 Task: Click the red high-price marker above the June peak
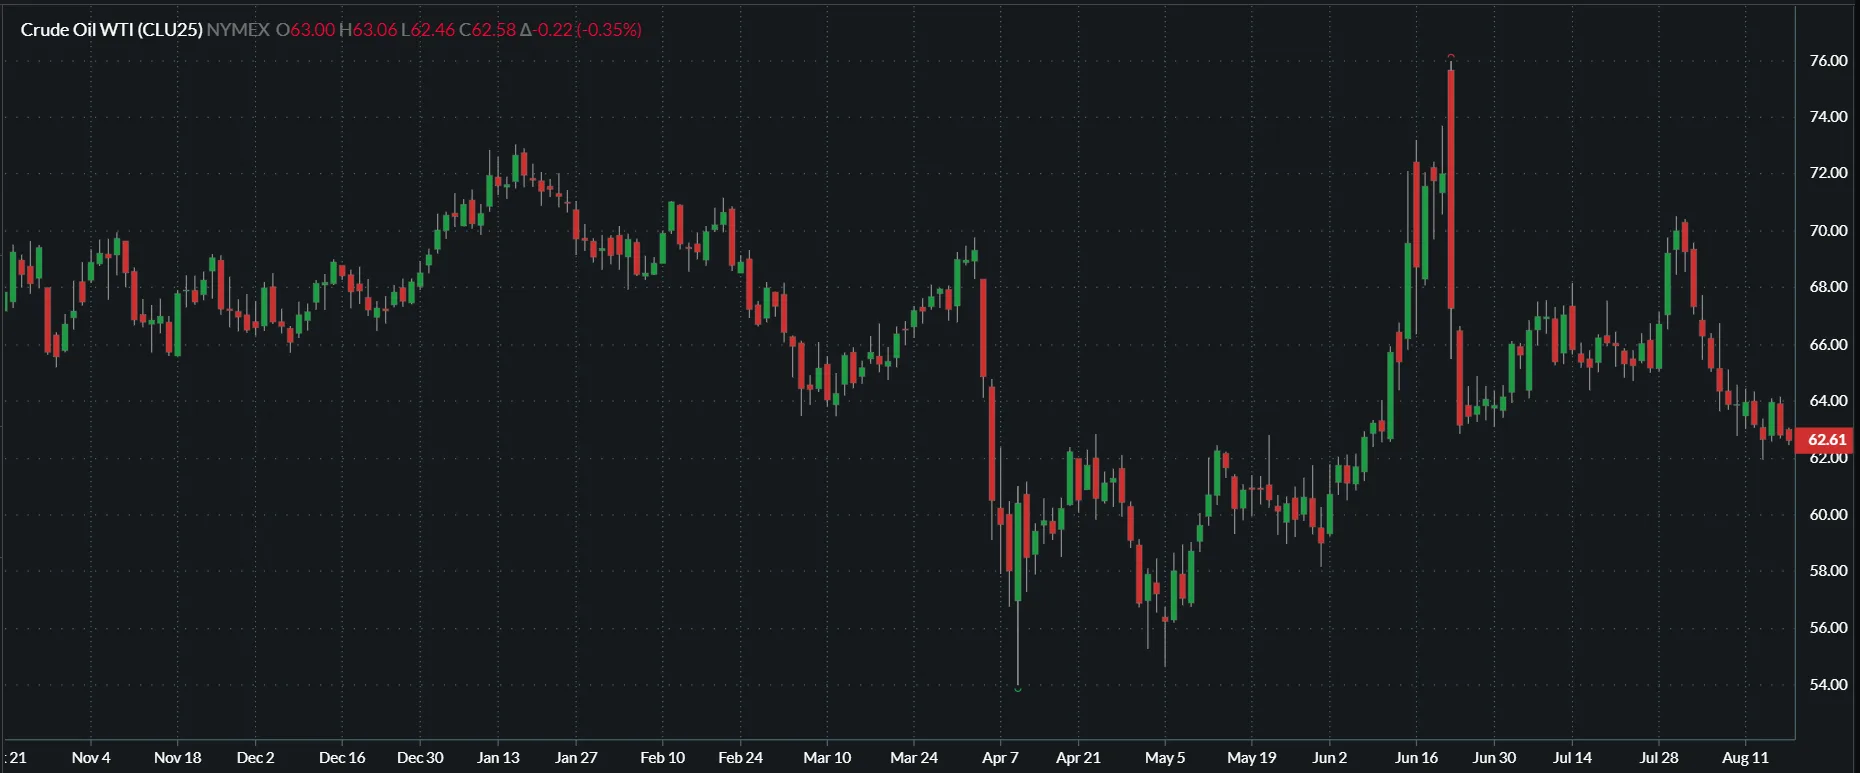point(1451,57)
